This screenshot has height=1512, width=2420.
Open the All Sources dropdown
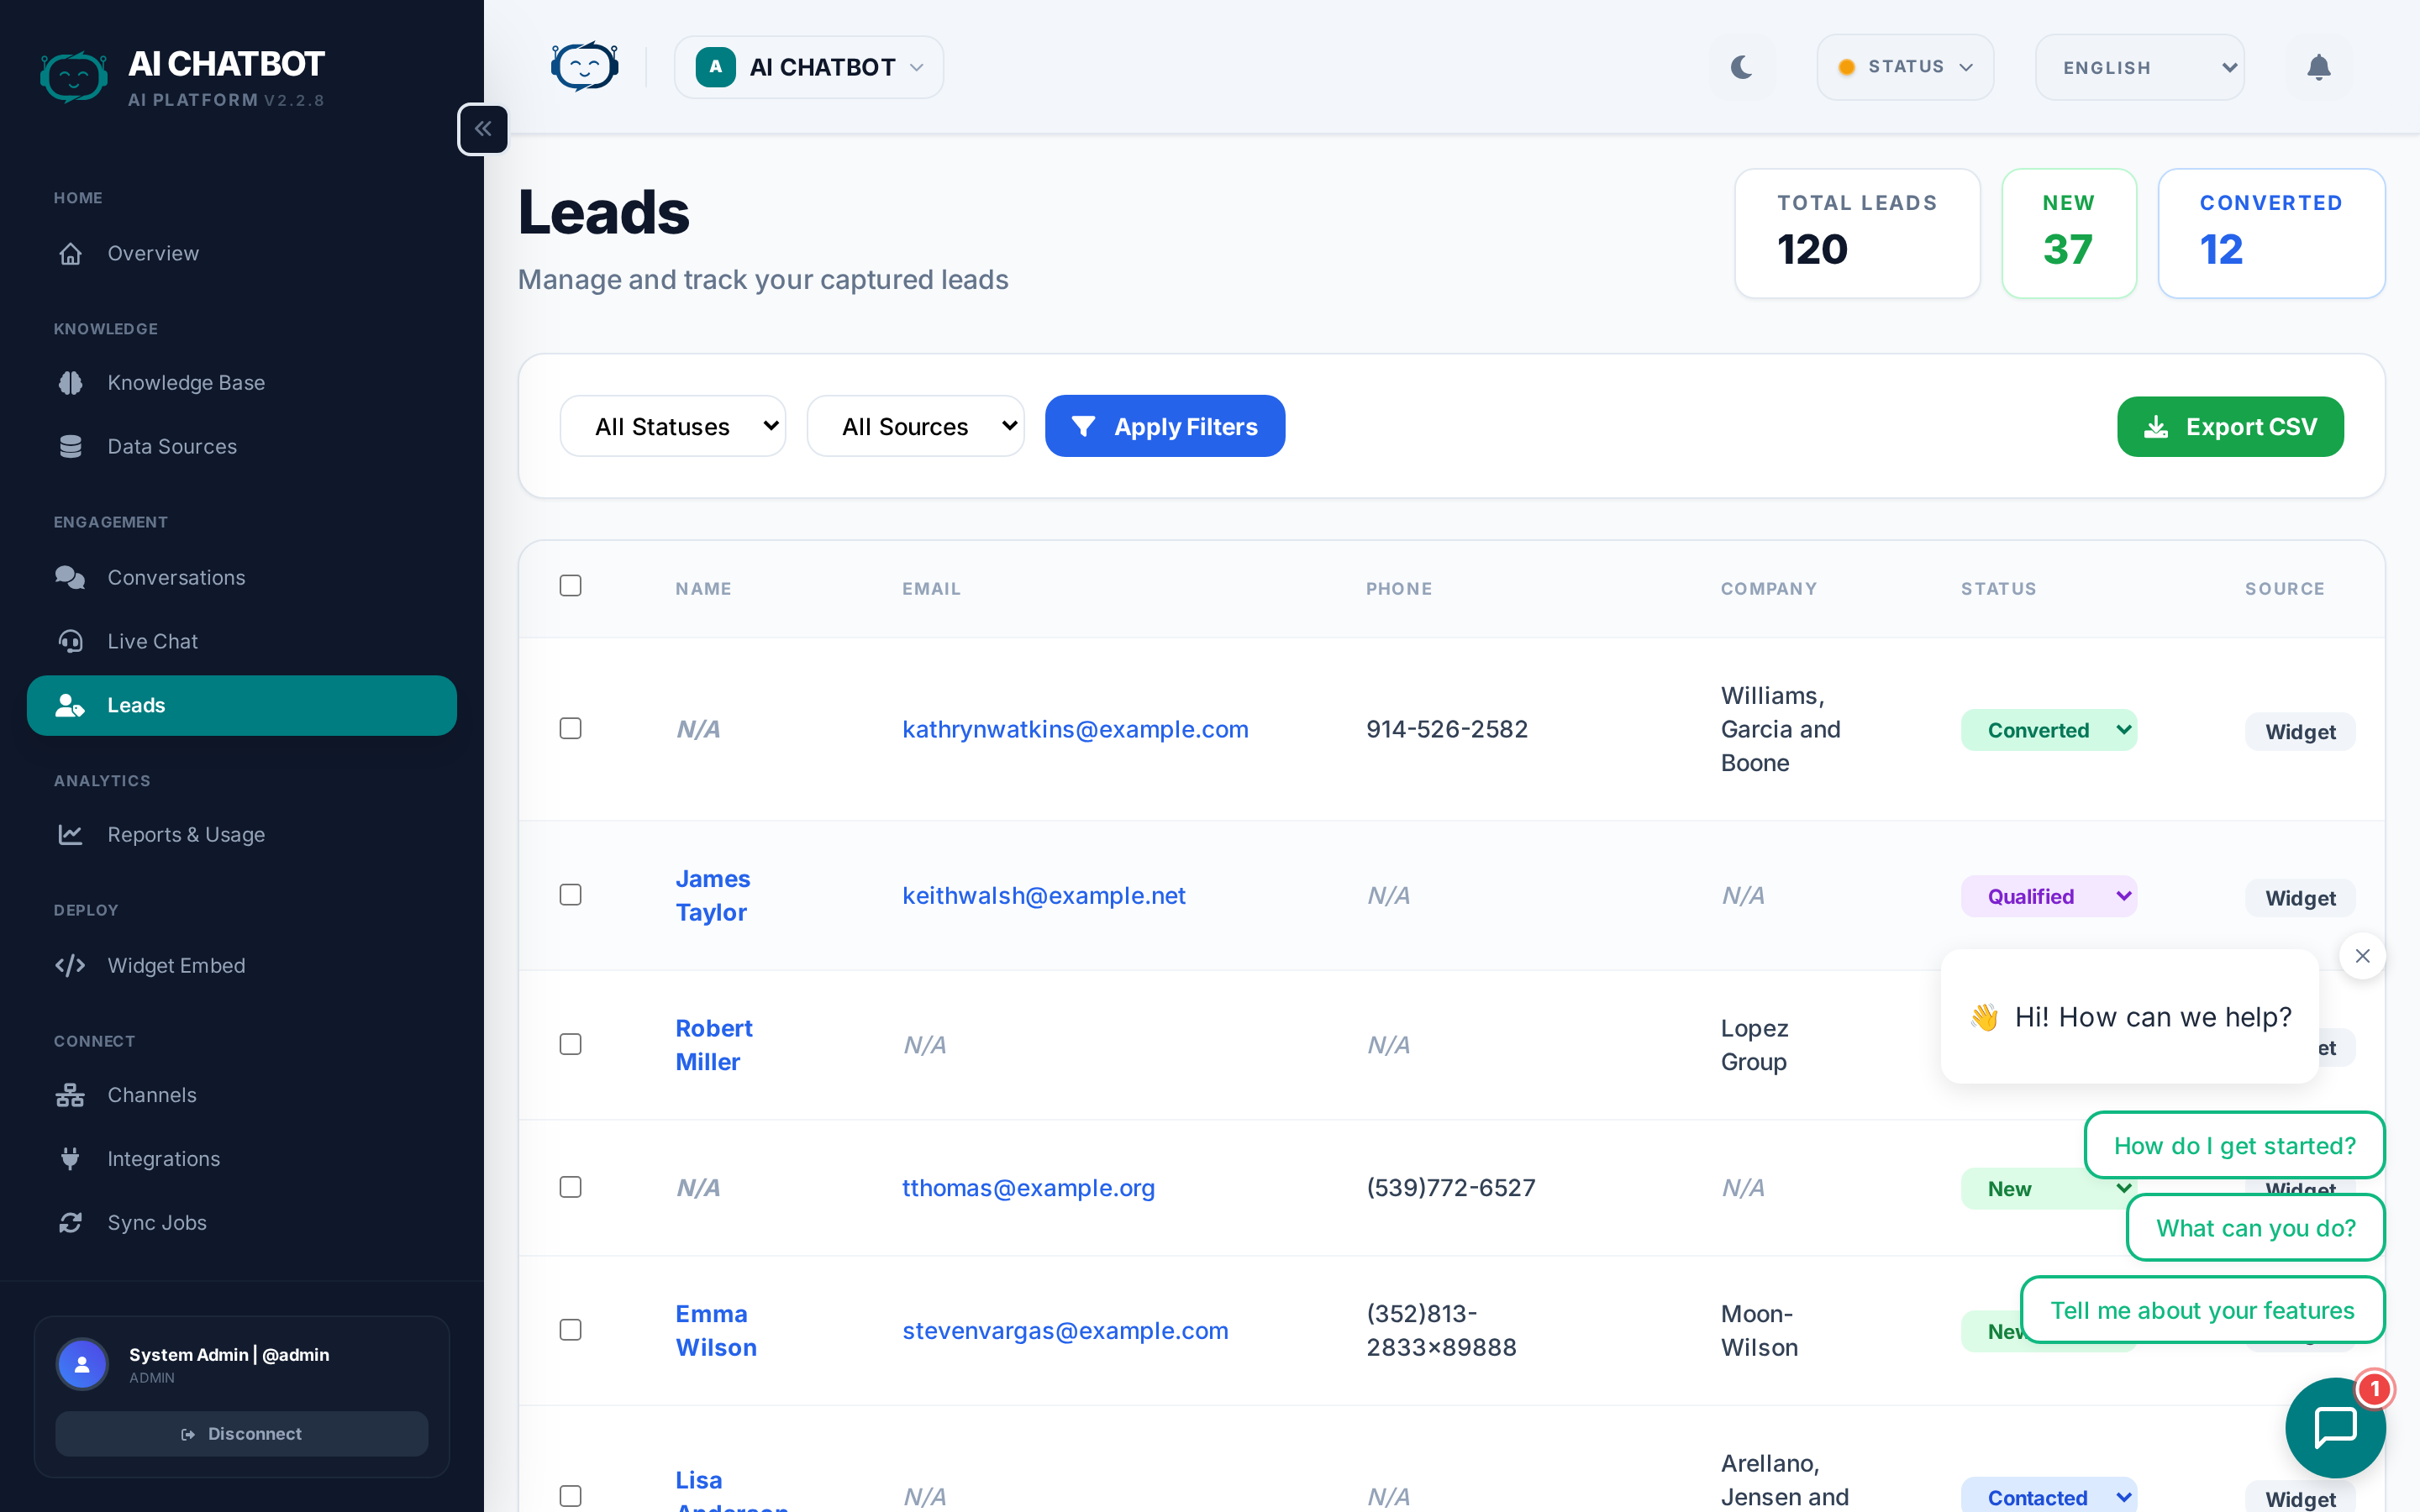915,425
